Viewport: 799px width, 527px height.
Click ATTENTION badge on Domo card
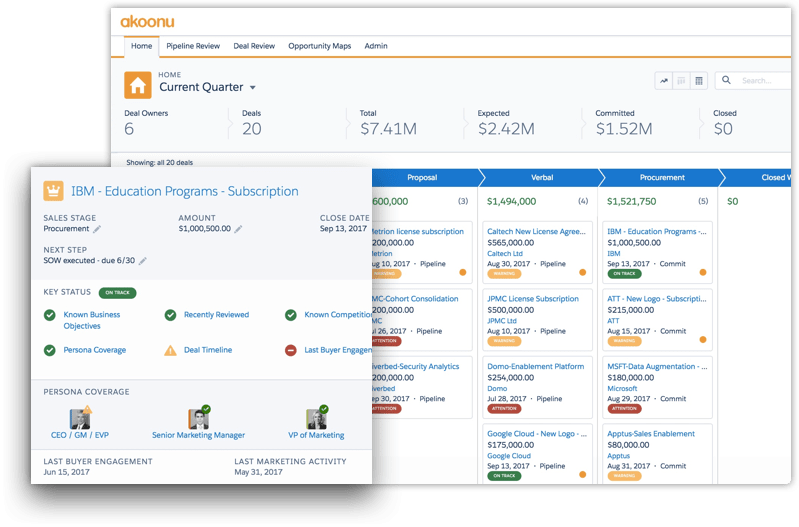pos(504,409)
